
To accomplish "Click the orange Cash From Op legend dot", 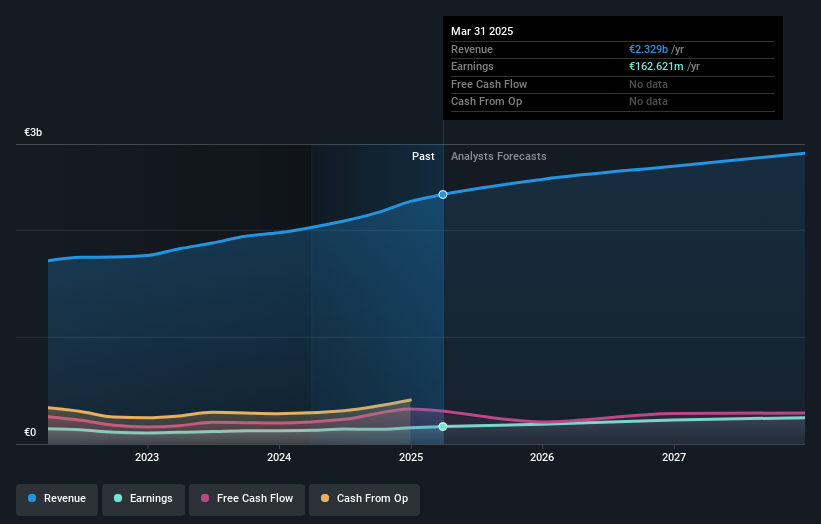I will [x=325, y=498].
